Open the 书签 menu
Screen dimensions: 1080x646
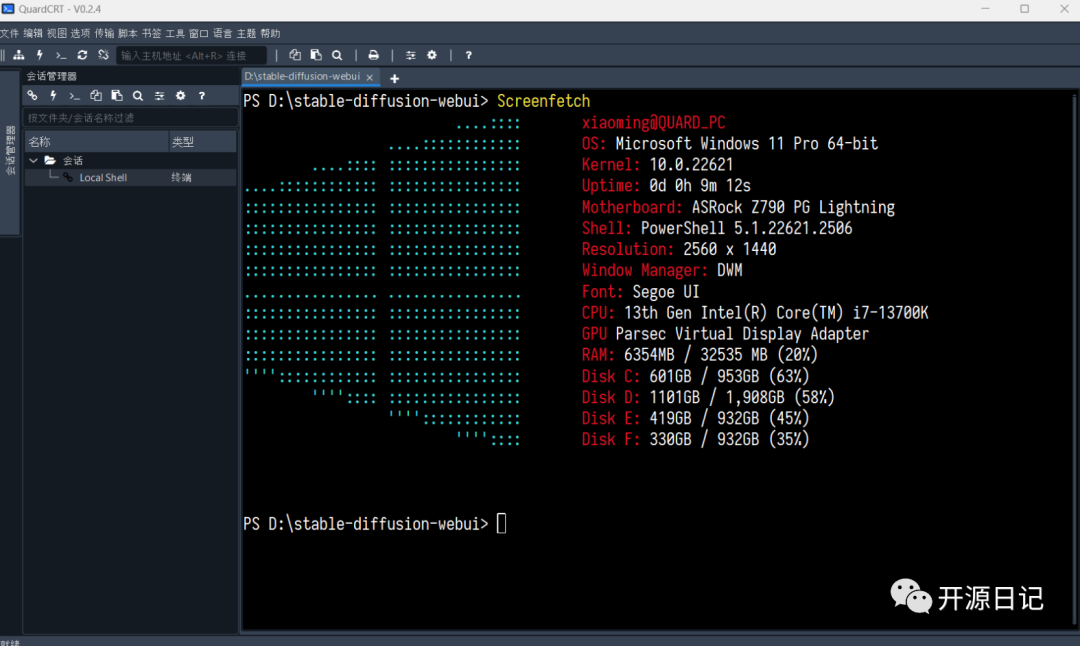[x=152, y=33]
